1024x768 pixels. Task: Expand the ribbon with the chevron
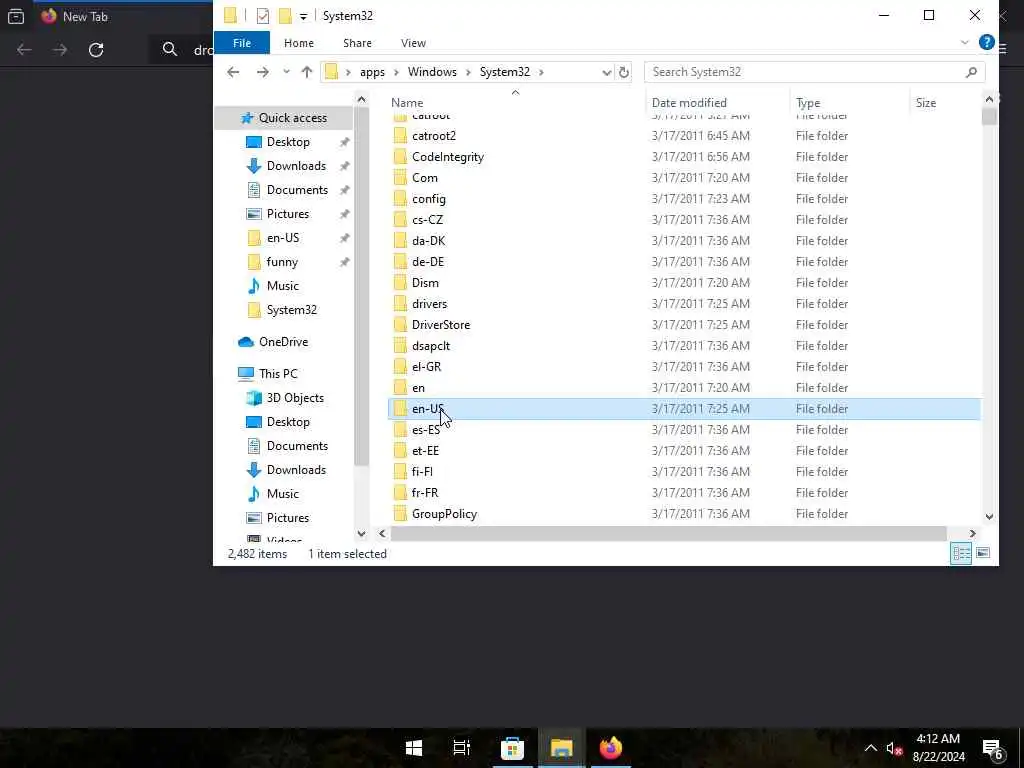tap(964, 42)
